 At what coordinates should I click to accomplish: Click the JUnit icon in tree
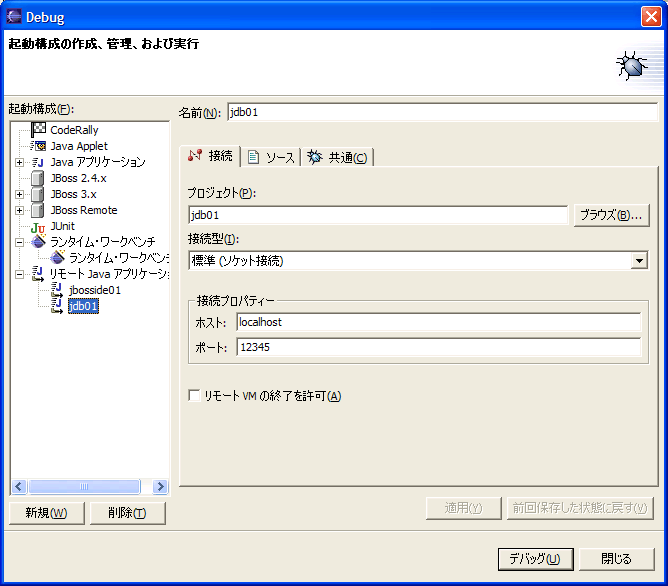[x=38, y=227]
